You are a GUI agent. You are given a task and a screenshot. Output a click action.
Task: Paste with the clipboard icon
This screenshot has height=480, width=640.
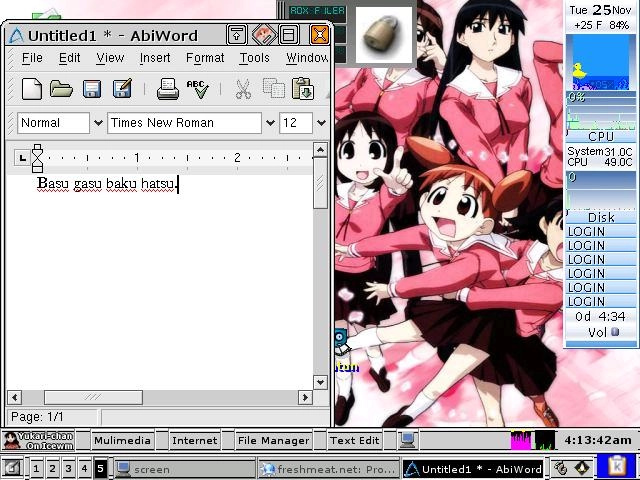(302, 89)
